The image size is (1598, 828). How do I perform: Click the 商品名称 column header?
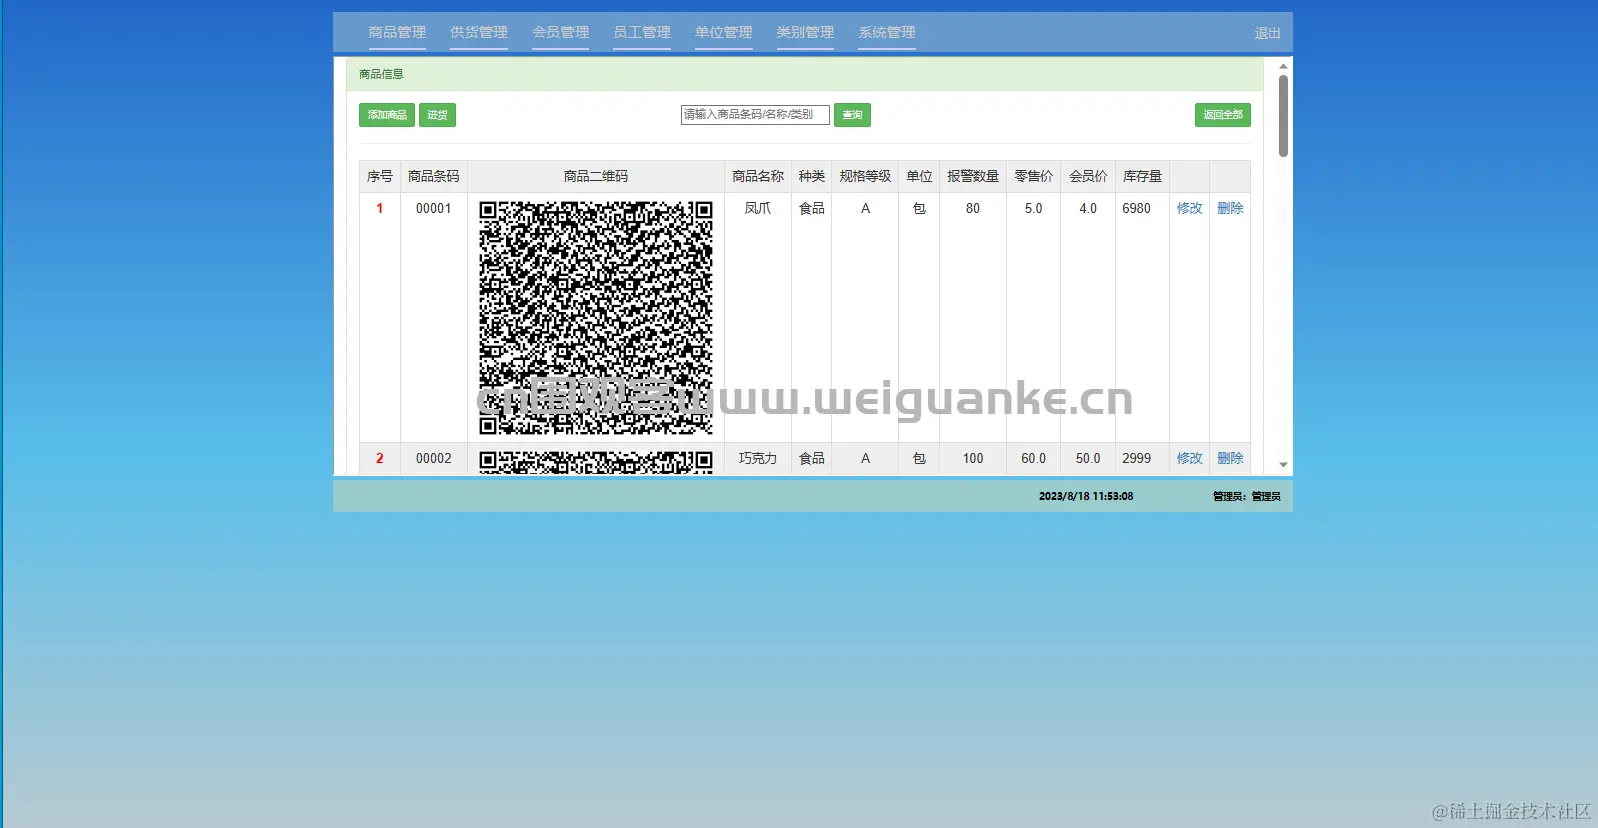pyautogui.click(x=758, y=176)
